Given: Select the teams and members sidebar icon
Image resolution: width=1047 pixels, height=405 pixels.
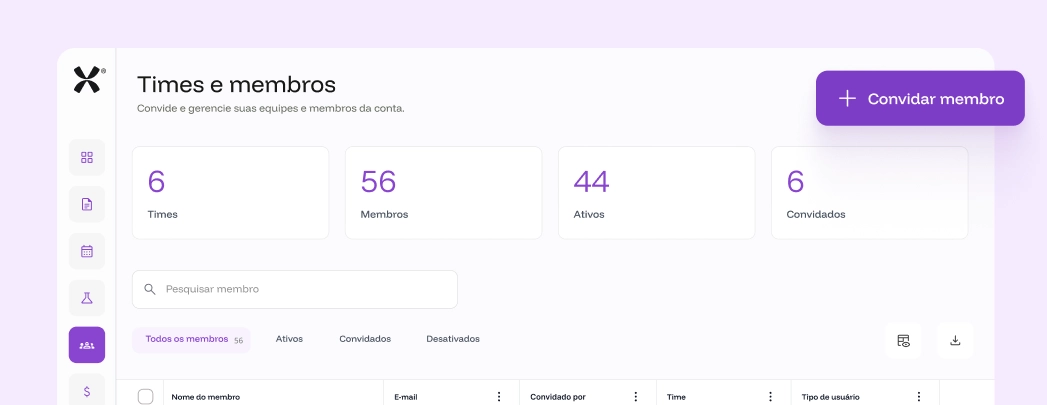Looking at the screenshot, I should [87, 345].
